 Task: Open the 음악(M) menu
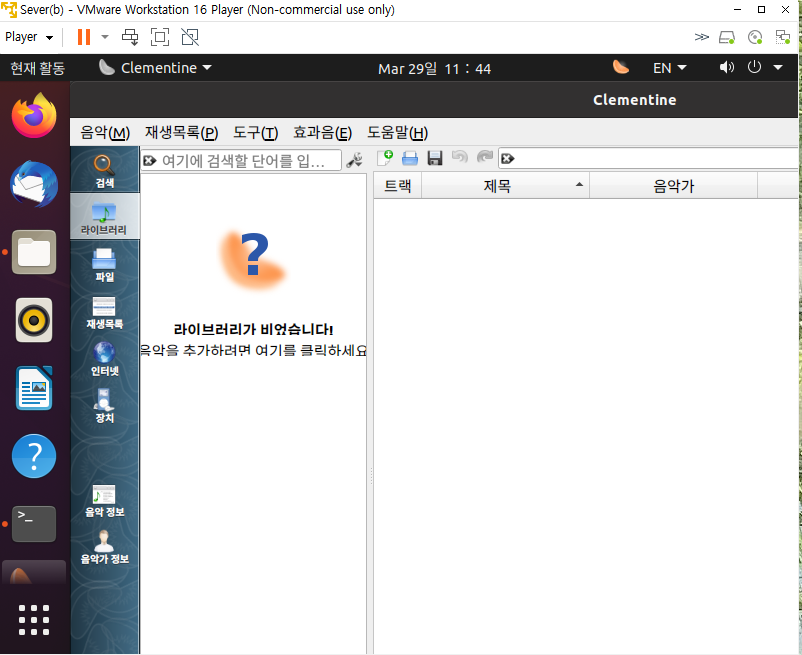(105, 133)
